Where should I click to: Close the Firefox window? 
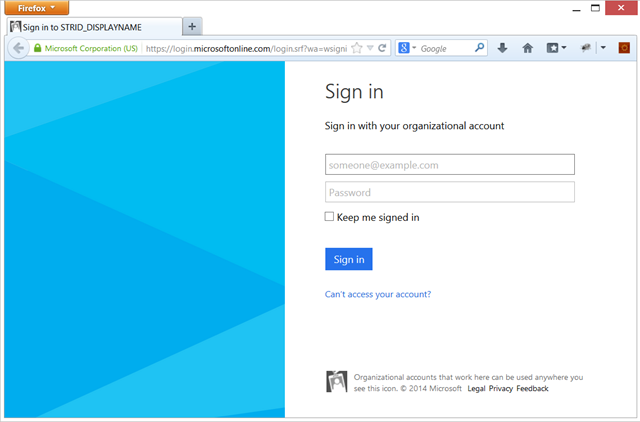tap(621, 8)
